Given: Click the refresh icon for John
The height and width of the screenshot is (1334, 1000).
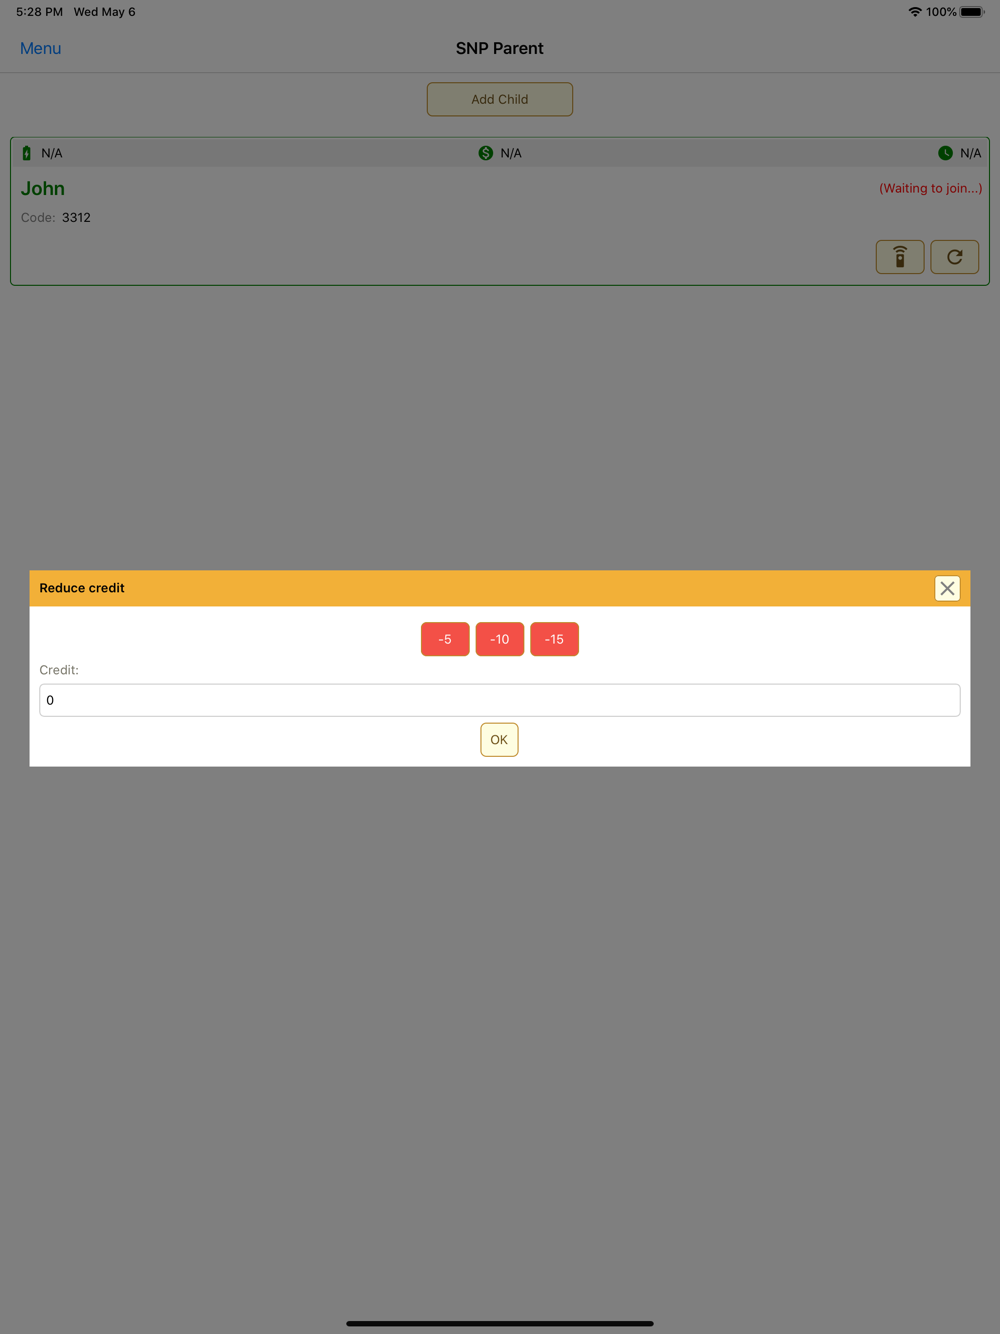Looking at the screenshot, I should pos(955,257).
